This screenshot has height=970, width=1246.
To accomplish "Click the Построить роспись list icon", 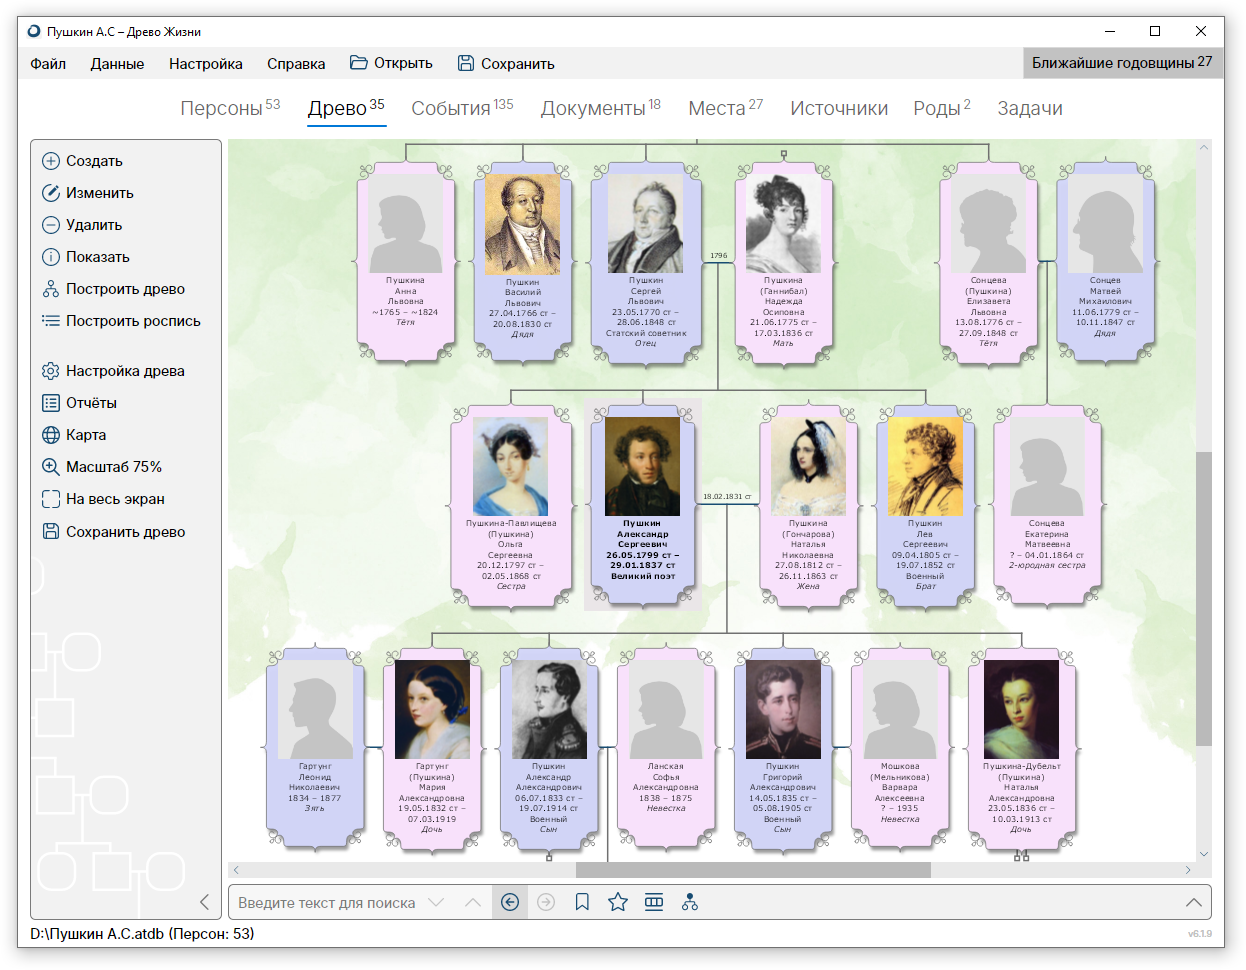I will pos(51,321).
